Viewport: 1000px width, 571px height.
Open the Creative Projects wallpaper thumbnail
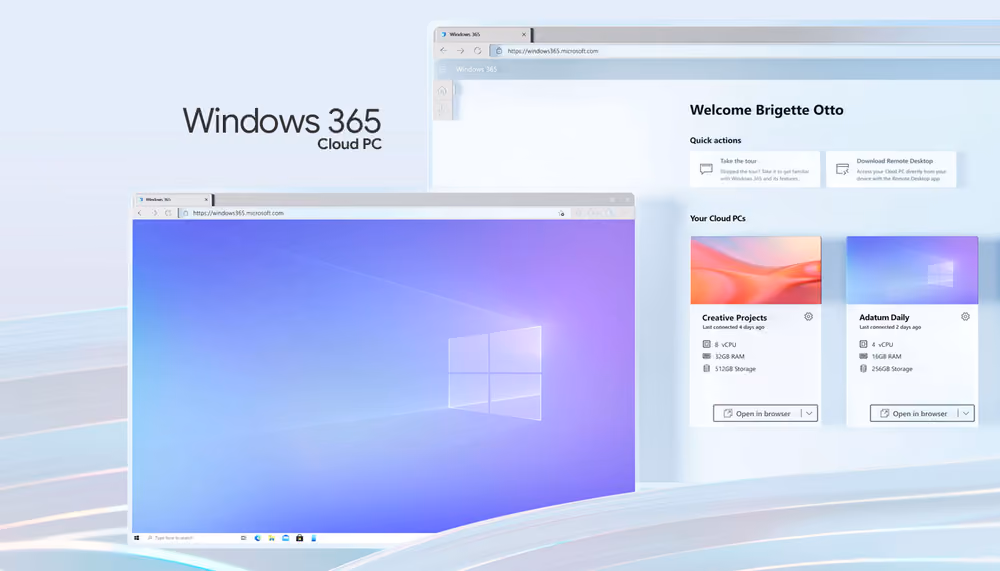tap(756, 270)
